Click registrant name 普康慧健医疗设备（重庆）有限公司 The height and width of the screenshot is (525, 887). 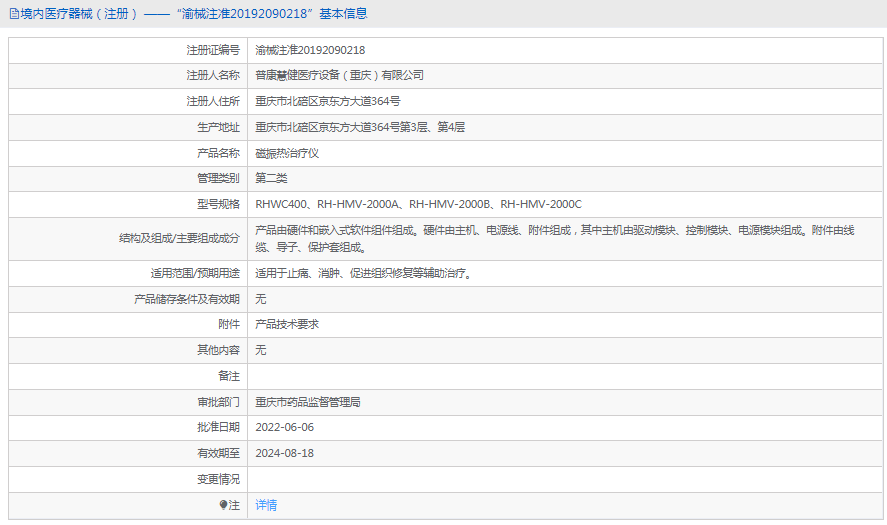339,75
